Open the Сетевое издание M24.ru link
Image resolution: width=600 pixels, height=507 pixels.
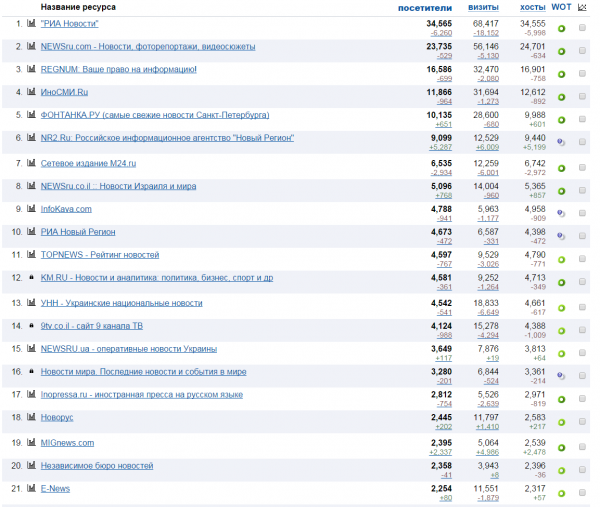point(88,162)
